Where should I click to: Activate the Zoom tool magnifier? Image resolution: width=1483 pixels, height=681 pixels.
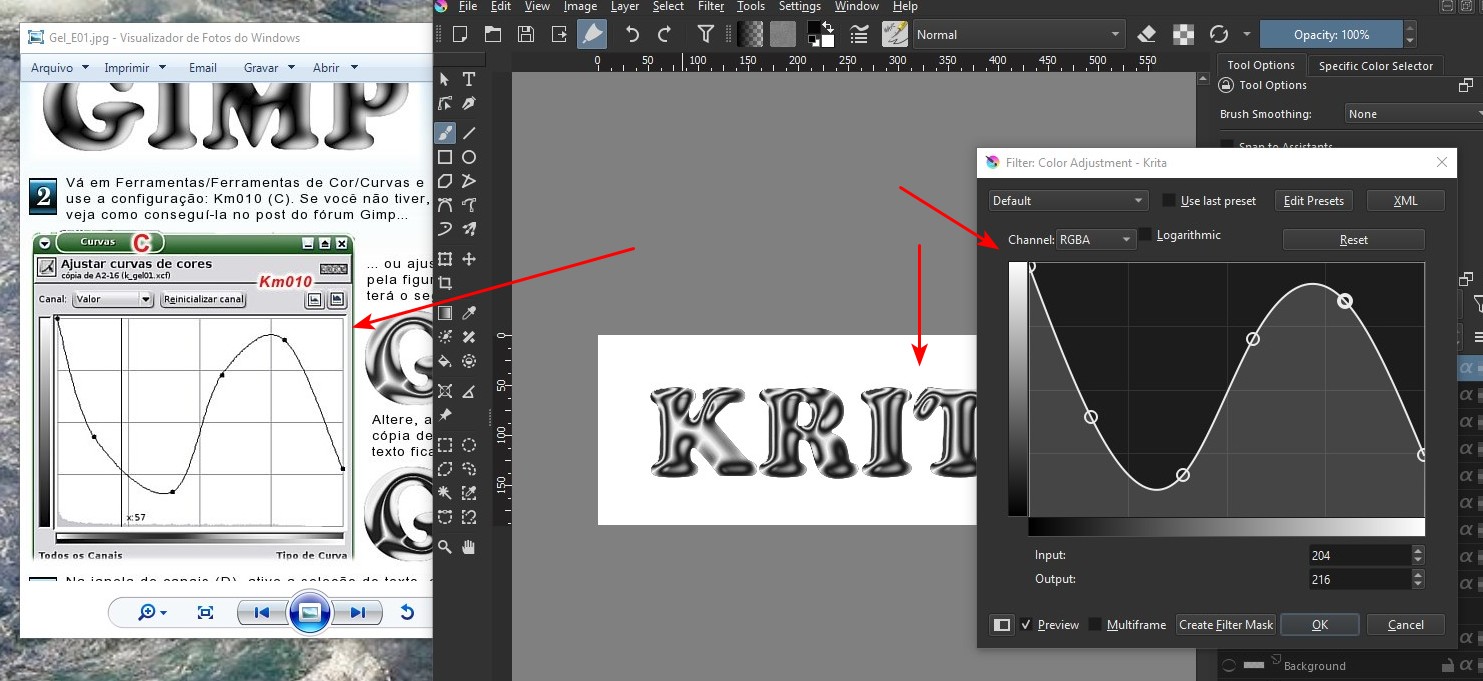(445, 546)
